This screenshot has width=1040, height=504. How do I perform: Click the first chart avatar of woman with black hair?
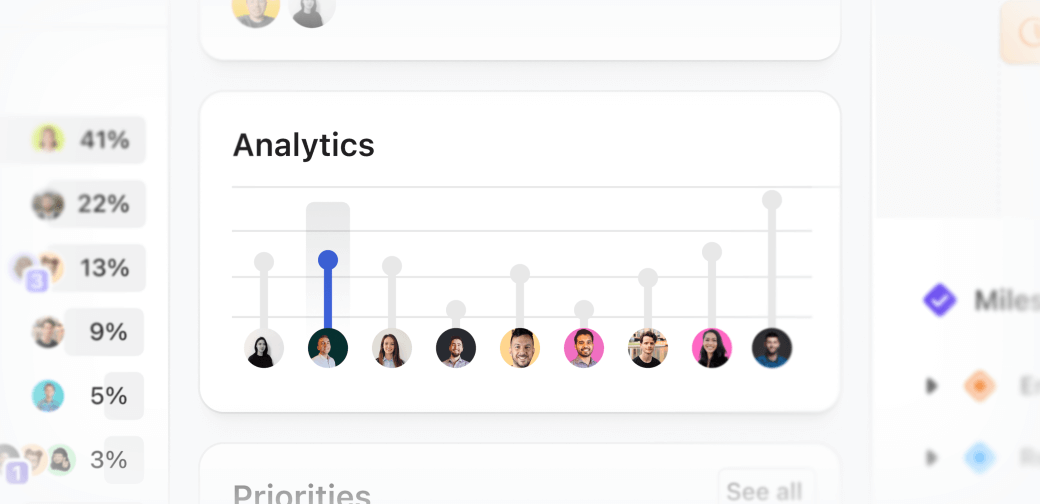pyautogui.click(x=264, y=348)
